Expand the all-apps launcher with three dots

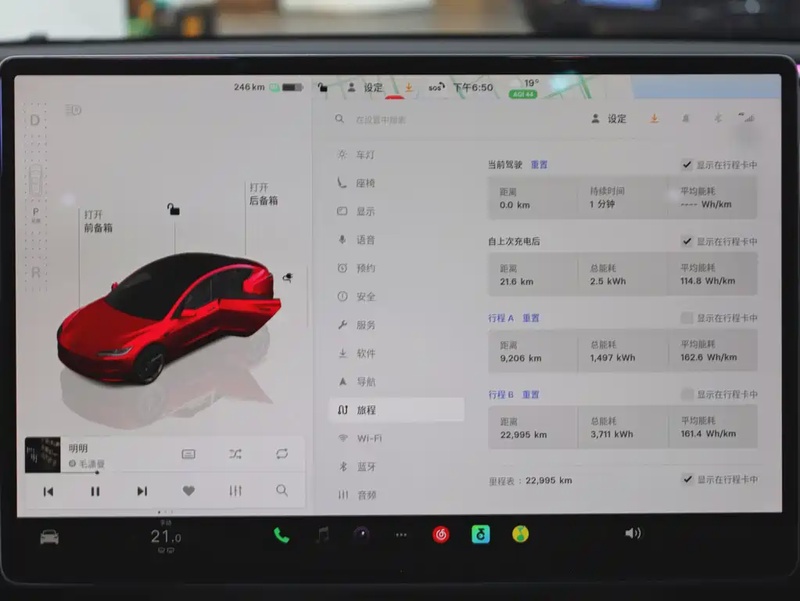click(x=401, y=535)
